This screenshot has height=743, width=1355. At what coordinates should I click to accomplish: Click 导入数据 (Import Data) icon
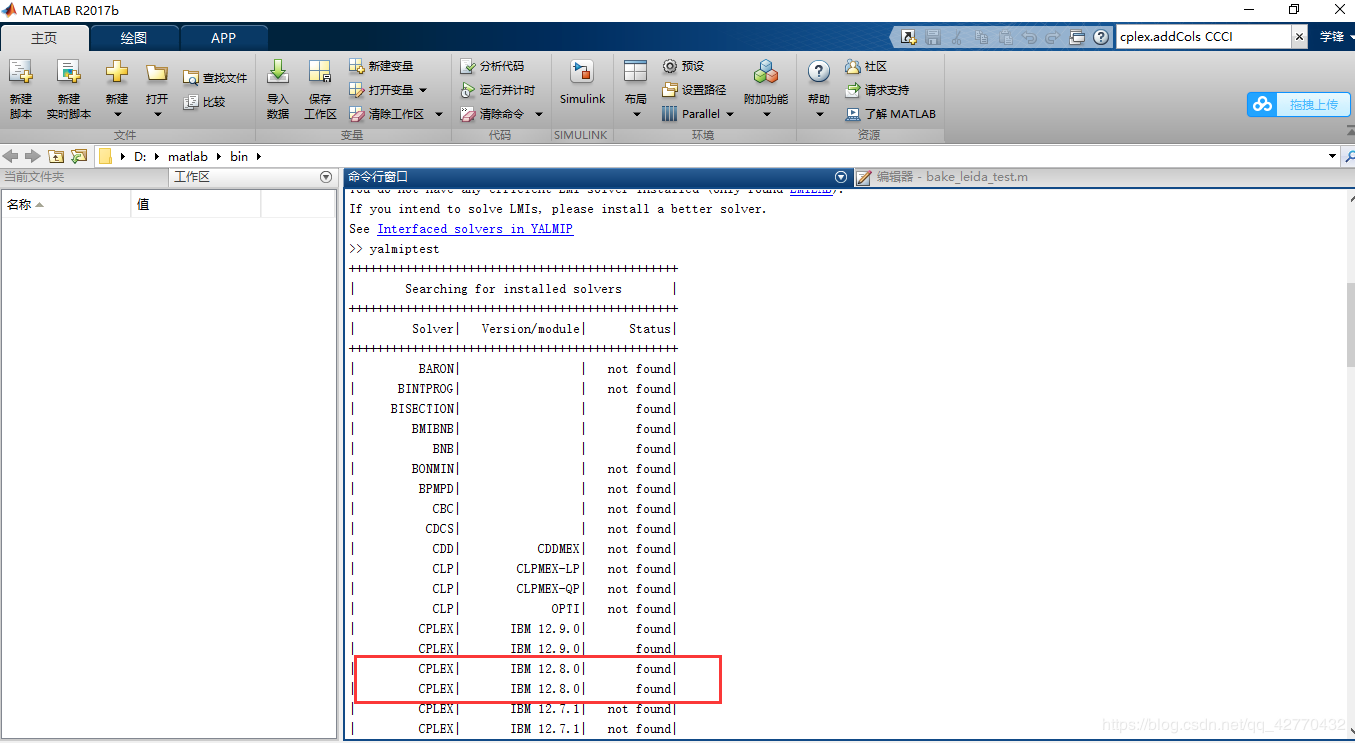tap(278, 72)
